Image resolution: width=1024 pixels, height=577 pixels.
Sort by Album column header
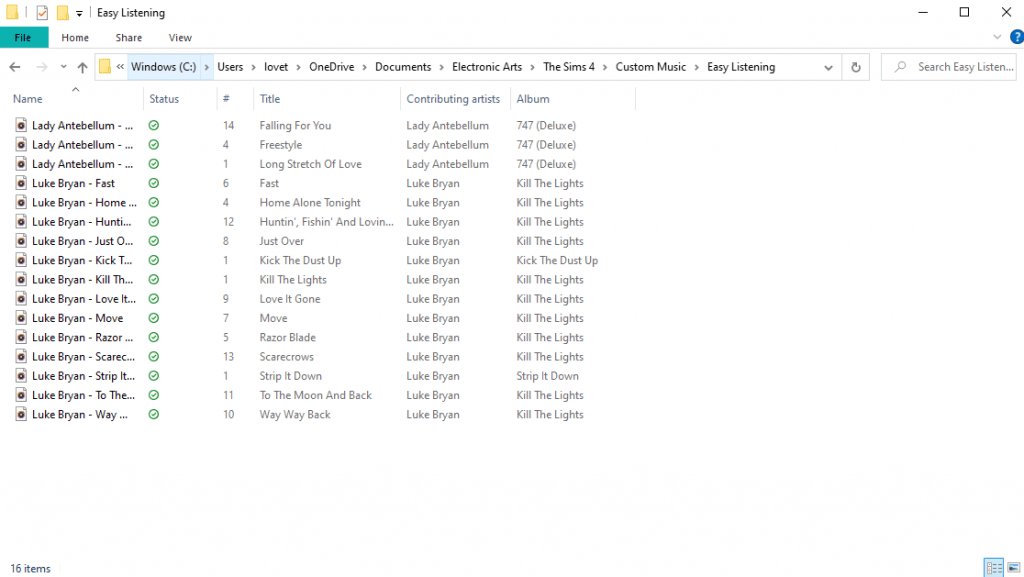point(533,99)
